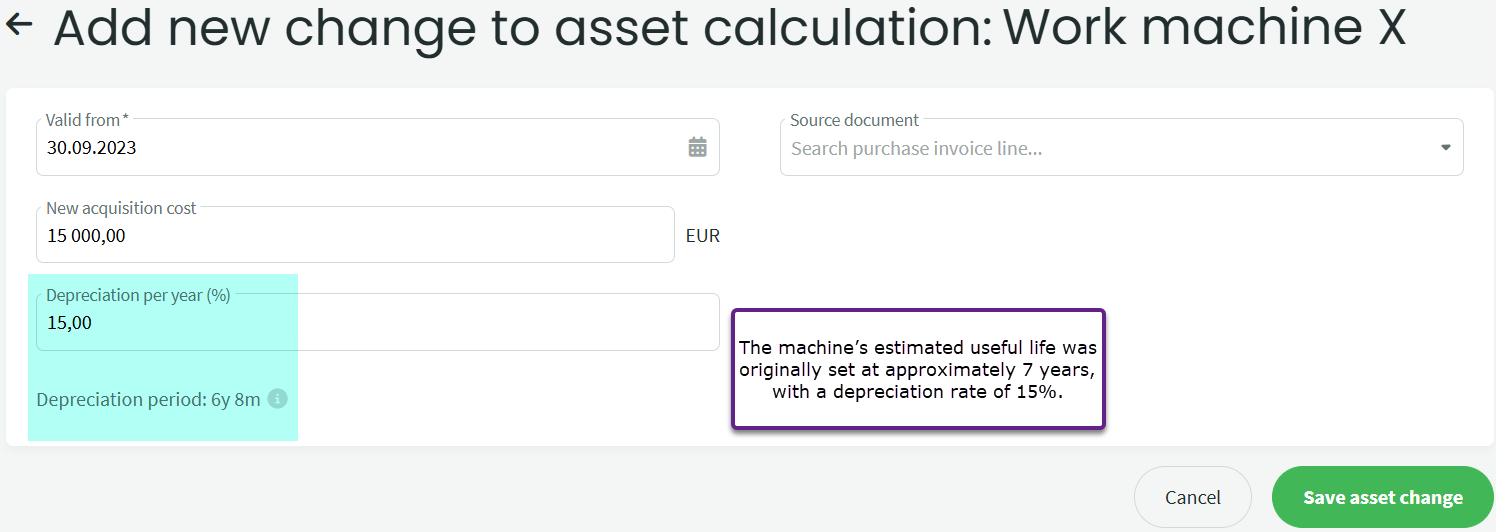This screenshot has height=532, width=1496.
Task: Click the Search purchase invoice line box
Action: [x=1100, y=149]
